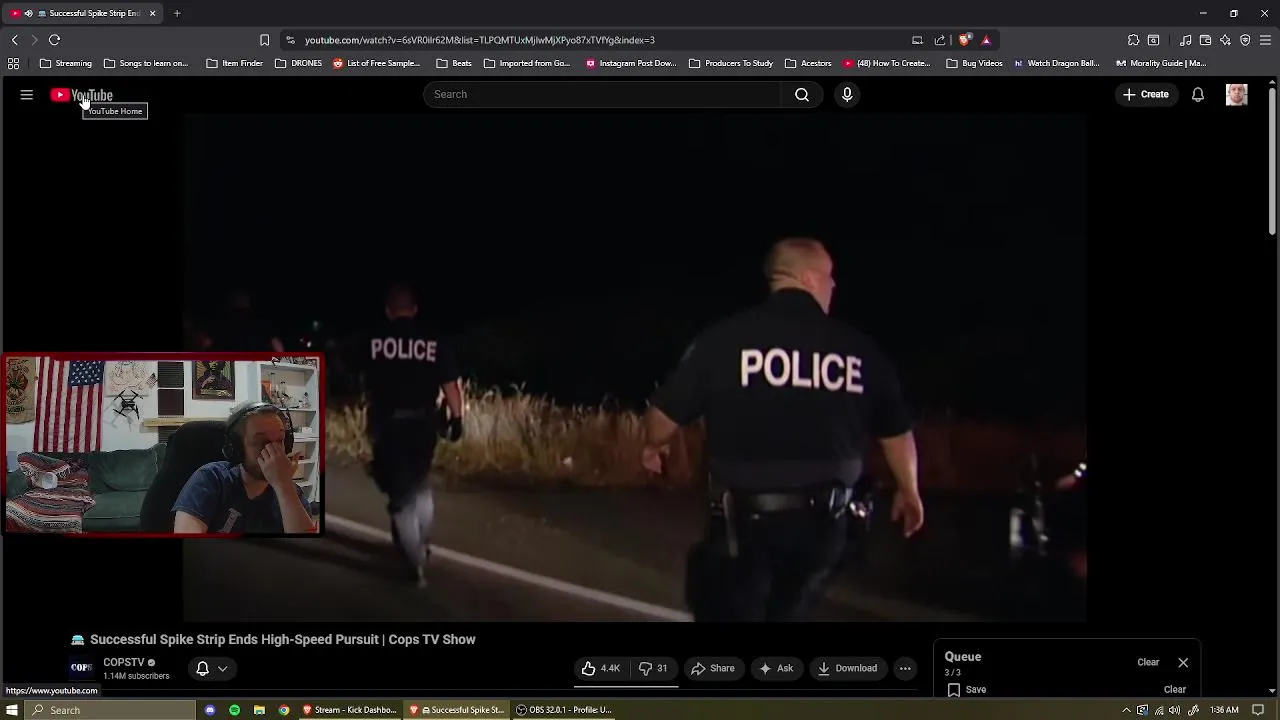
Task: Start voice search with the microphone icon
Action: [847, 94]
